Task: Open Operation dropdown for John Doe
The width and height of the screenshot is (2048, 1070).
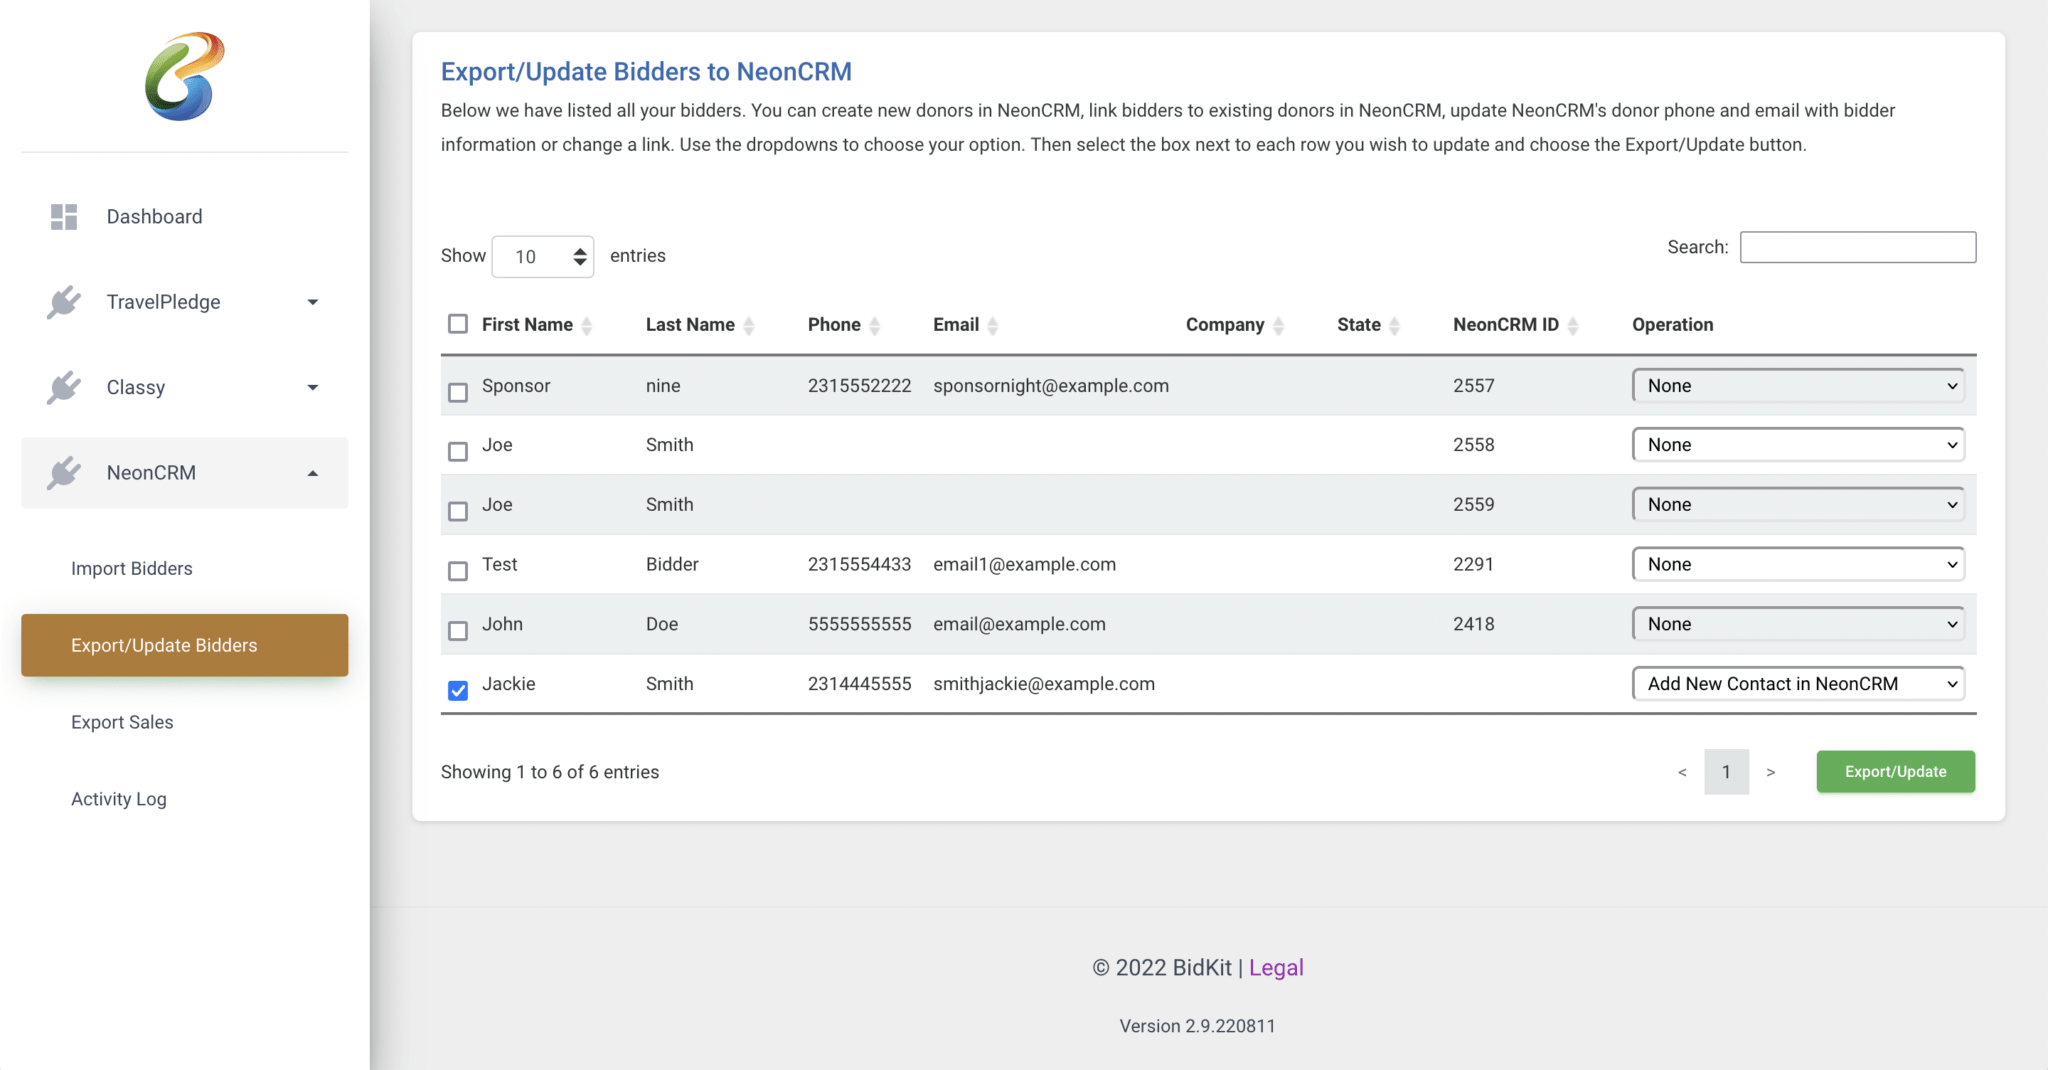Action: [1798, 624]
